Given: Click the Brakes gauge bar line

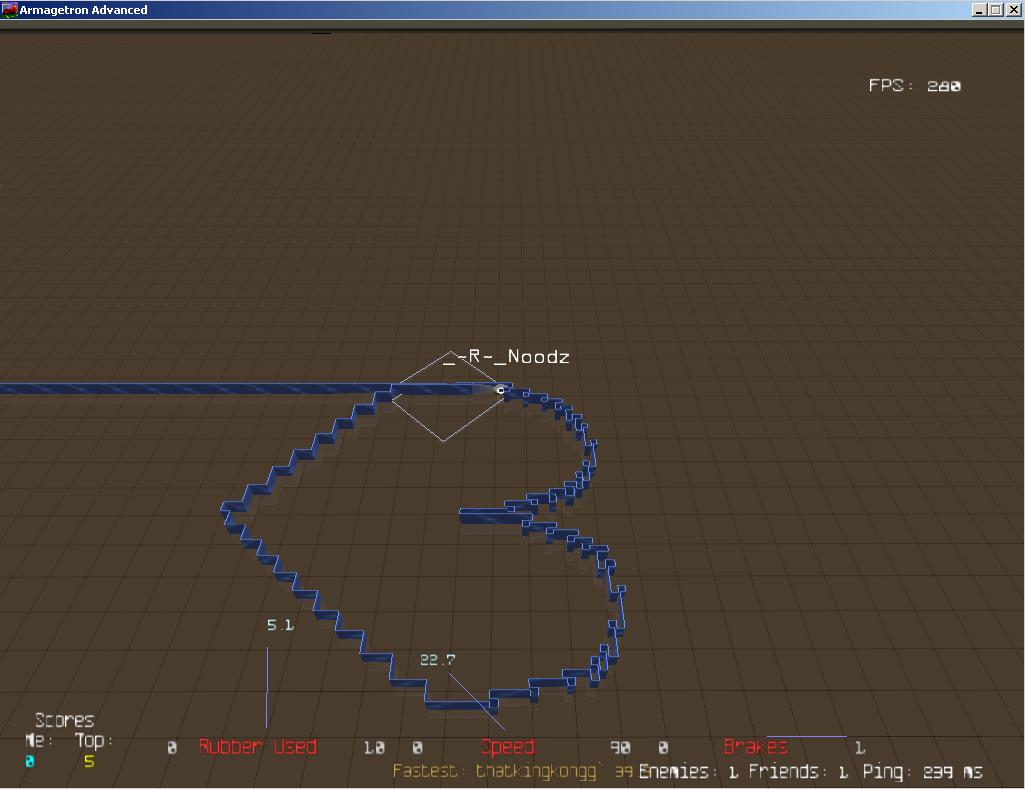Looking at the screenshot, I should pyautogui.click(x=806, y=737).
